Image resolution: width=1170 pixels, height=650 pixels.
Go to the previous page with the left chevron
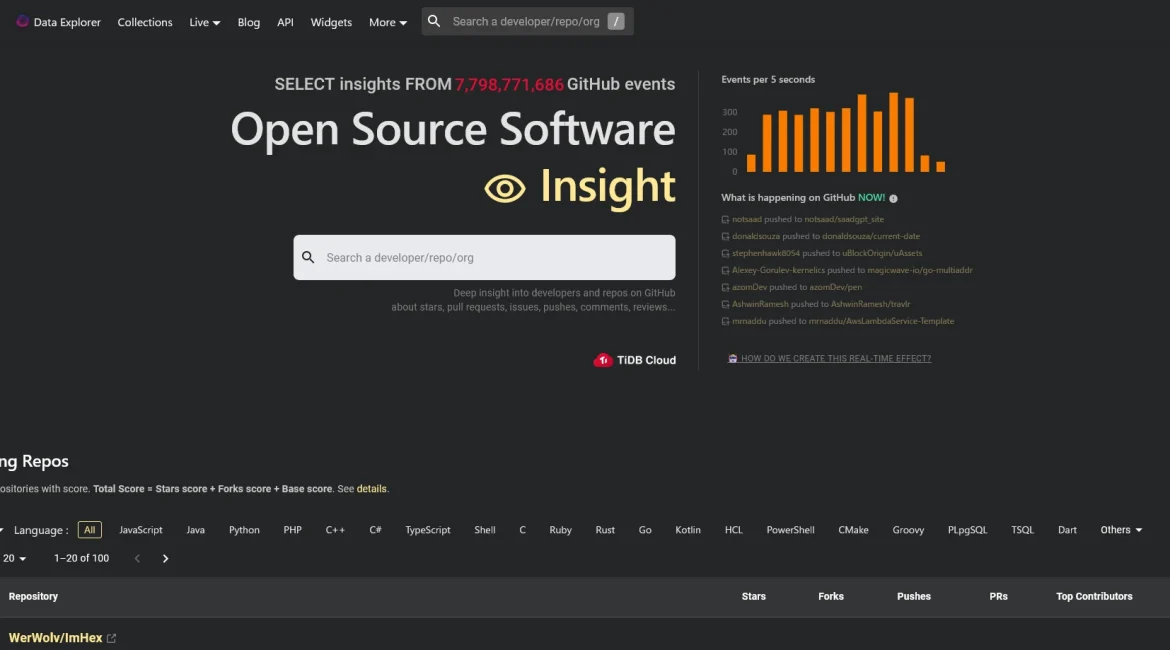click(x=137, y=558)
